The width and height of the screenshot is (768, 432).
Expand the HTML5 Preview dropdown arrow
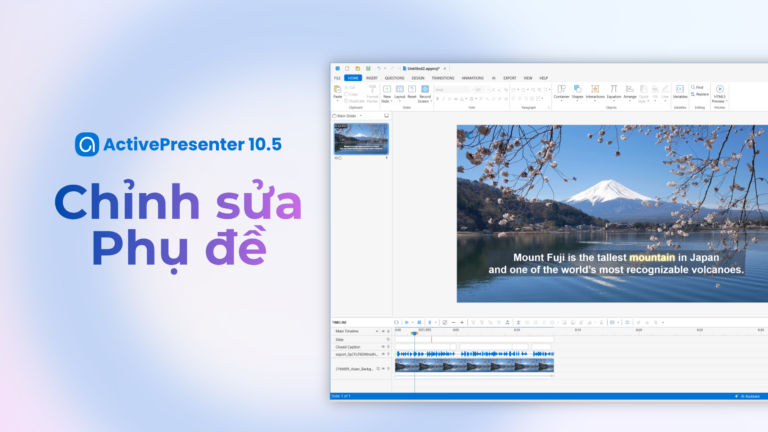(x=726, y=101)
